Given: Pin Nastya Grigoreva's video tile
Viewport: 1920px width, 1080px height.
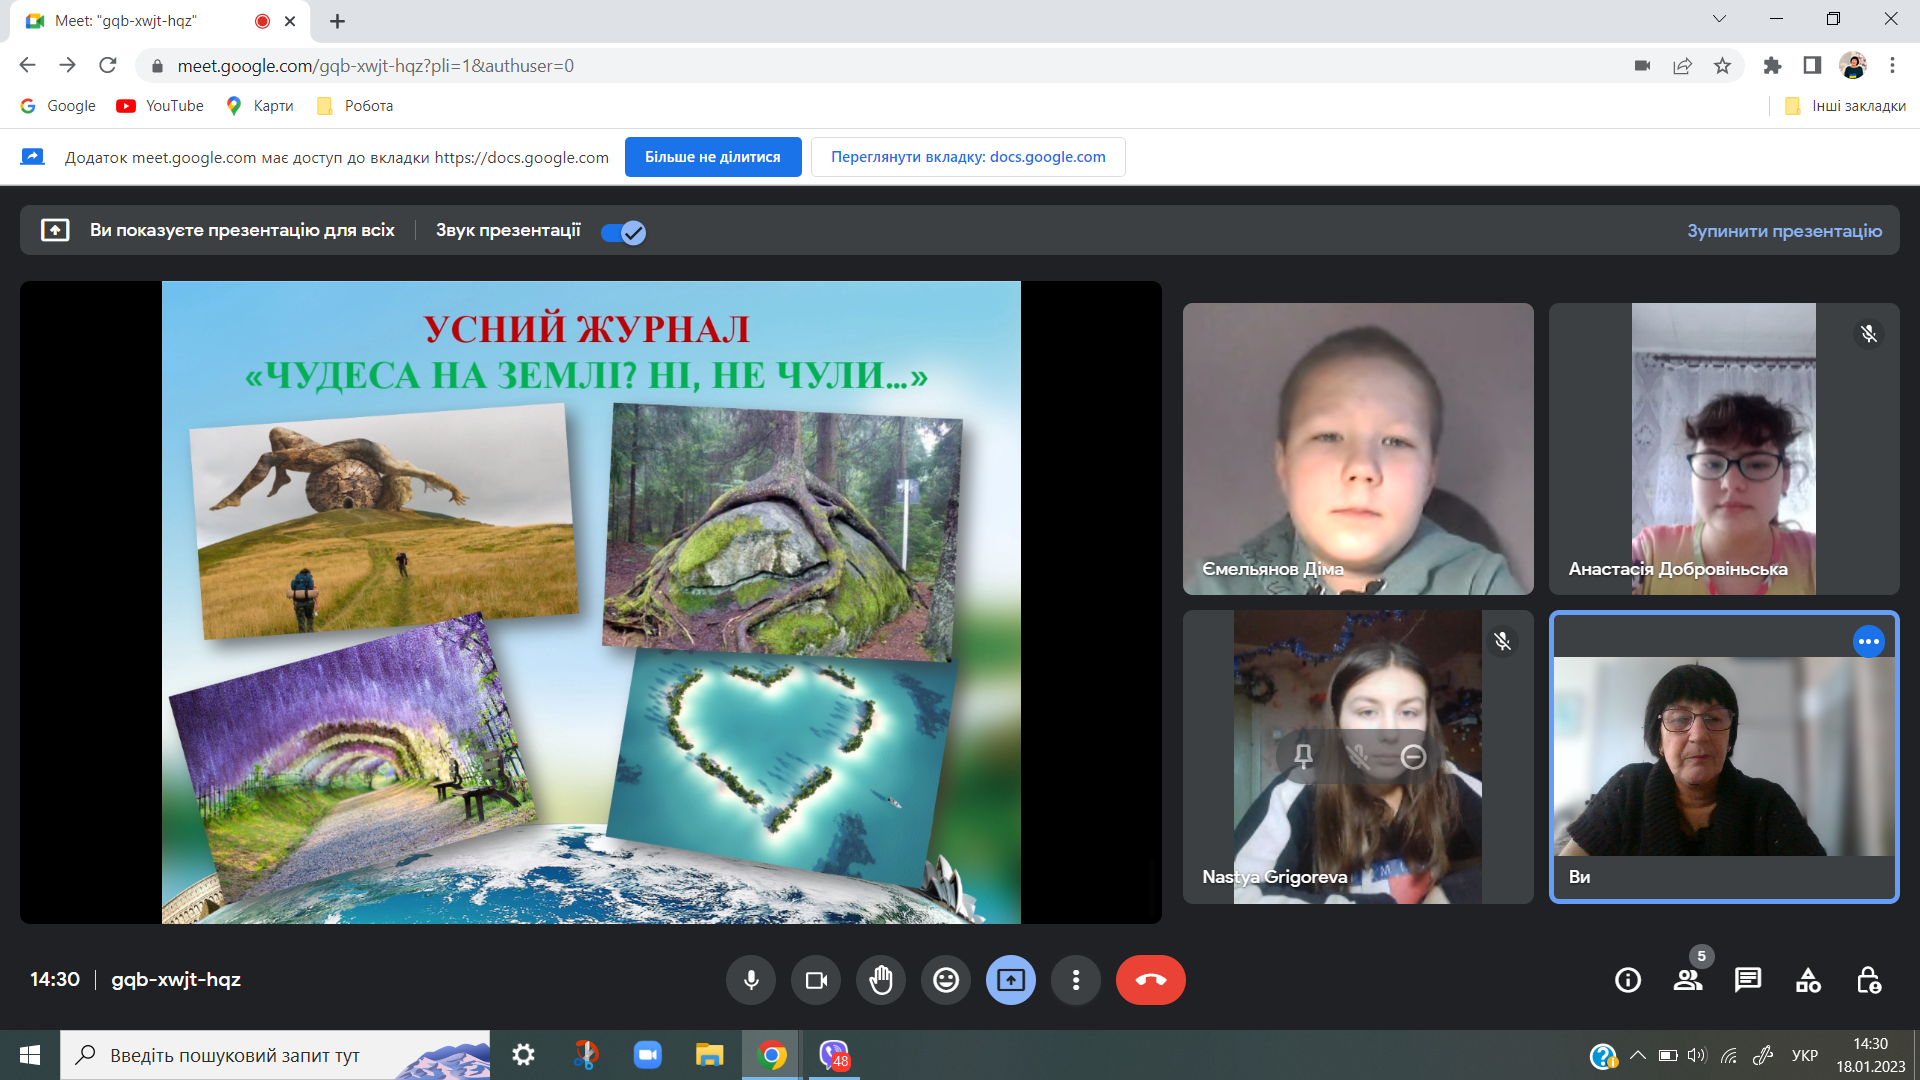Looking at the screenshot, I should point(1303,757).
